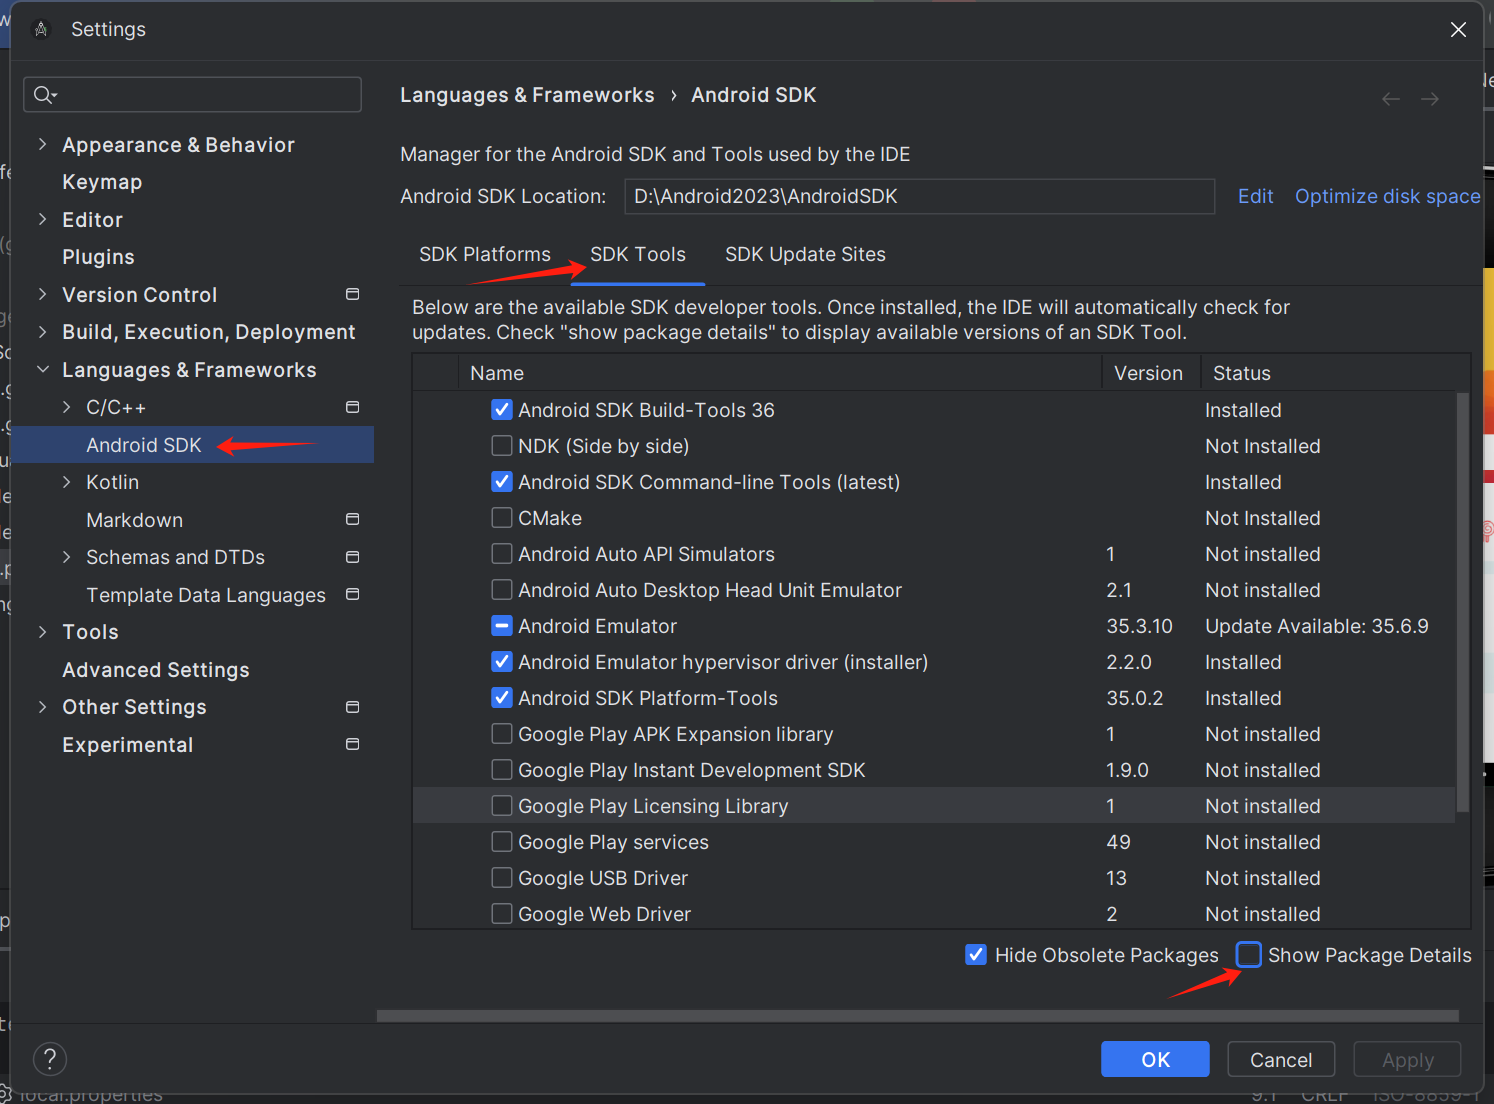Click project-level icon beside Template Data Languages
Image resolution: width=1494 pixels, height=1104 pixels.
coord(352,594)
